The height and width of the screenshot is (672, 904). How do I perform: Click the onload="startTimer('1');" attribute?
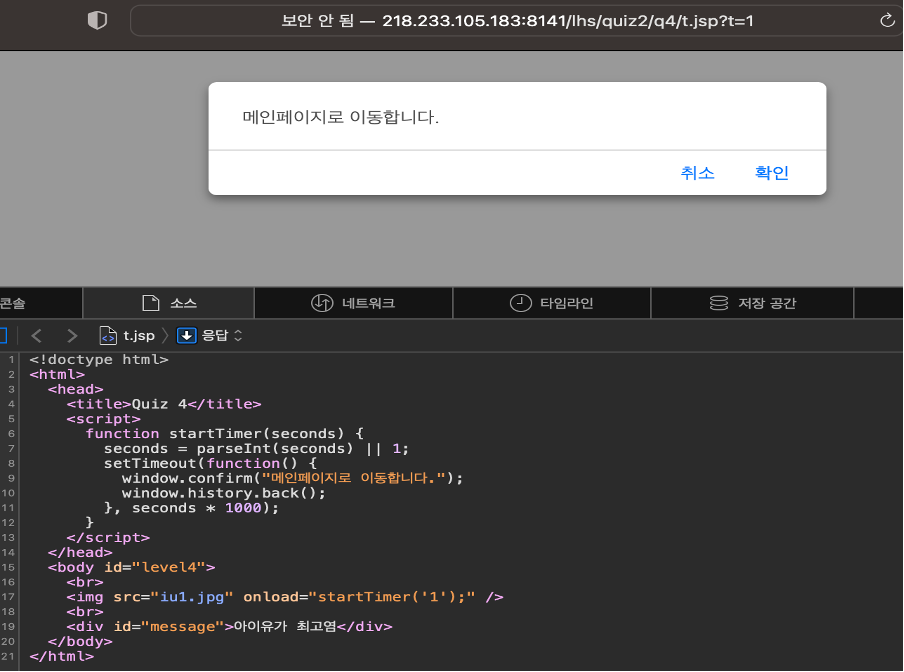coord(359,597)
